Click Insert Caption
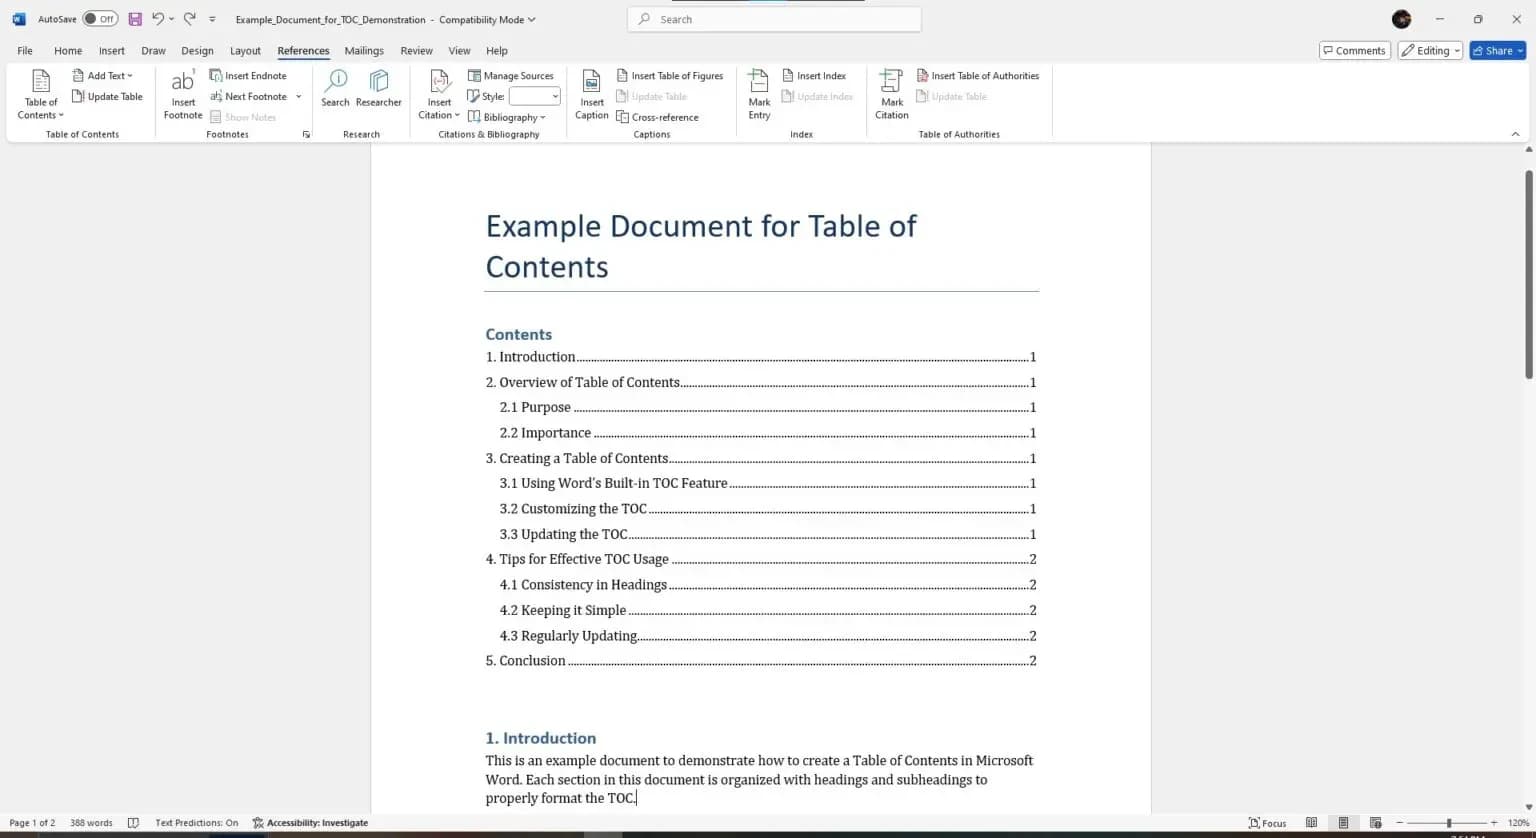The width and height of the screenshot is (1536, 838). point(591,95)
